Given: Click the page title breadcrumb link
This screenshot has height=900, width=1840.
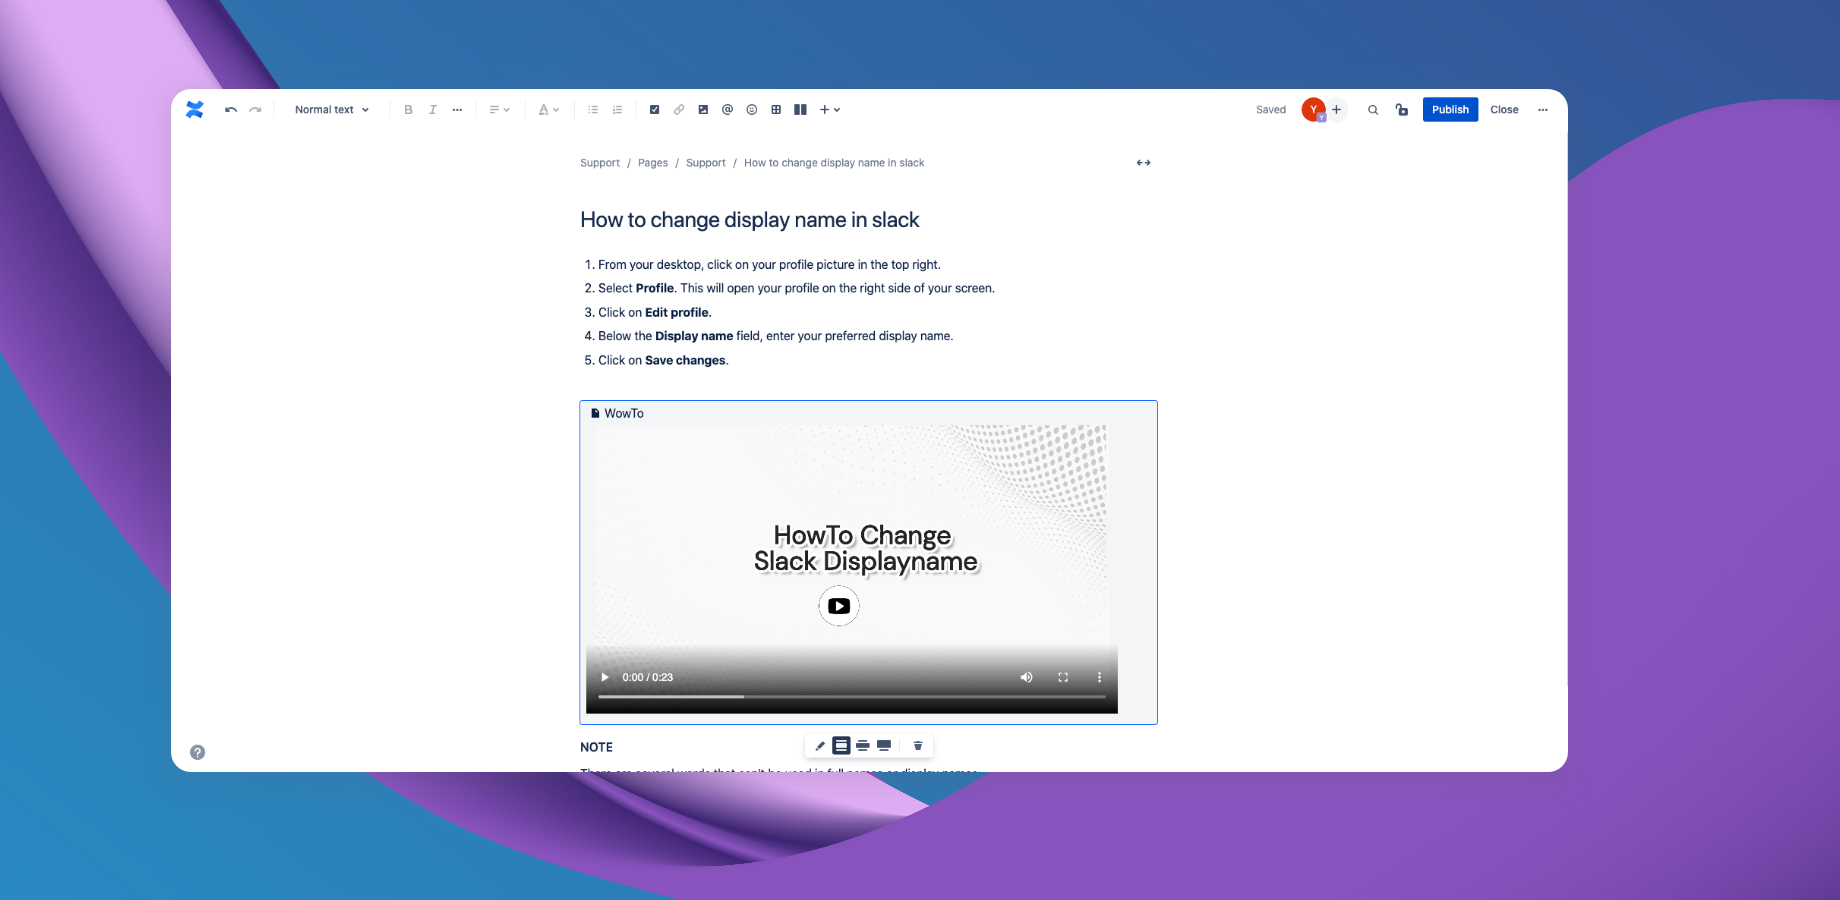Looking at the screenshot, I should 834,163.
